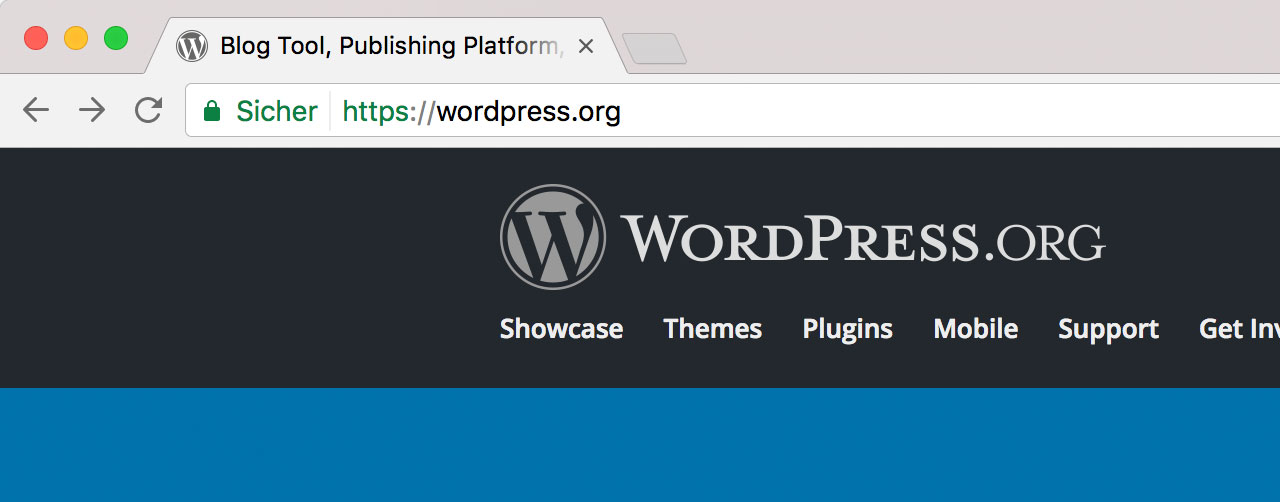The image size is (1280, 502).
Task: Click the wordpress.org URL address field
Action: point(732,110)
